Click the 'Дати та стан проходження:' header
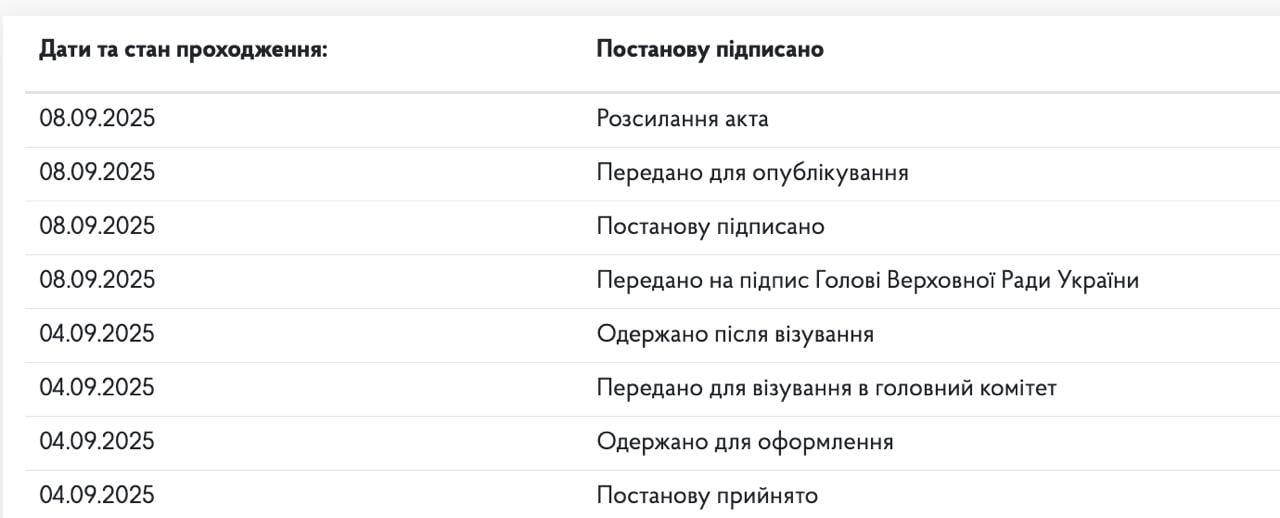Viewport: 1280px width, 518px height. click(183, 49)
